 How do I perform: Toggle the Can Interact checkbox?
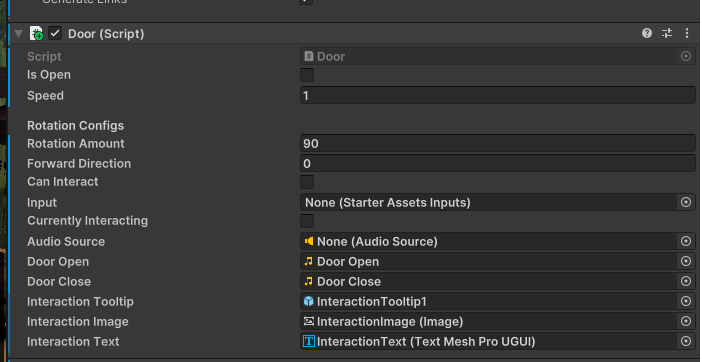pos(307,182)
